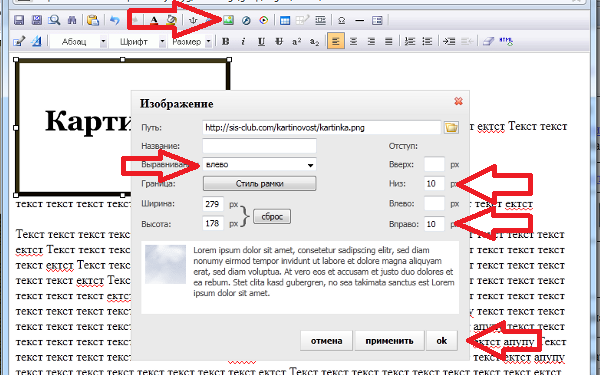The height and width of the screenshot is (375, 600).
Task: Click the edit-properties pencil icon
Action: [x=19, y=41]
